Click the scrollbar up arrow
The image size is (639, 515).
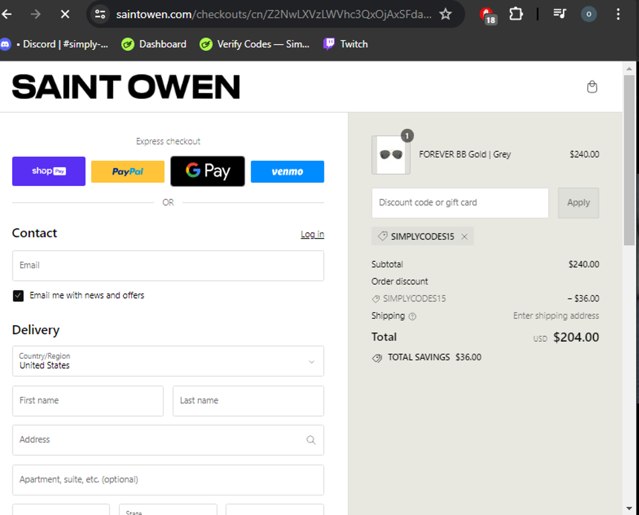pos(630,68)
